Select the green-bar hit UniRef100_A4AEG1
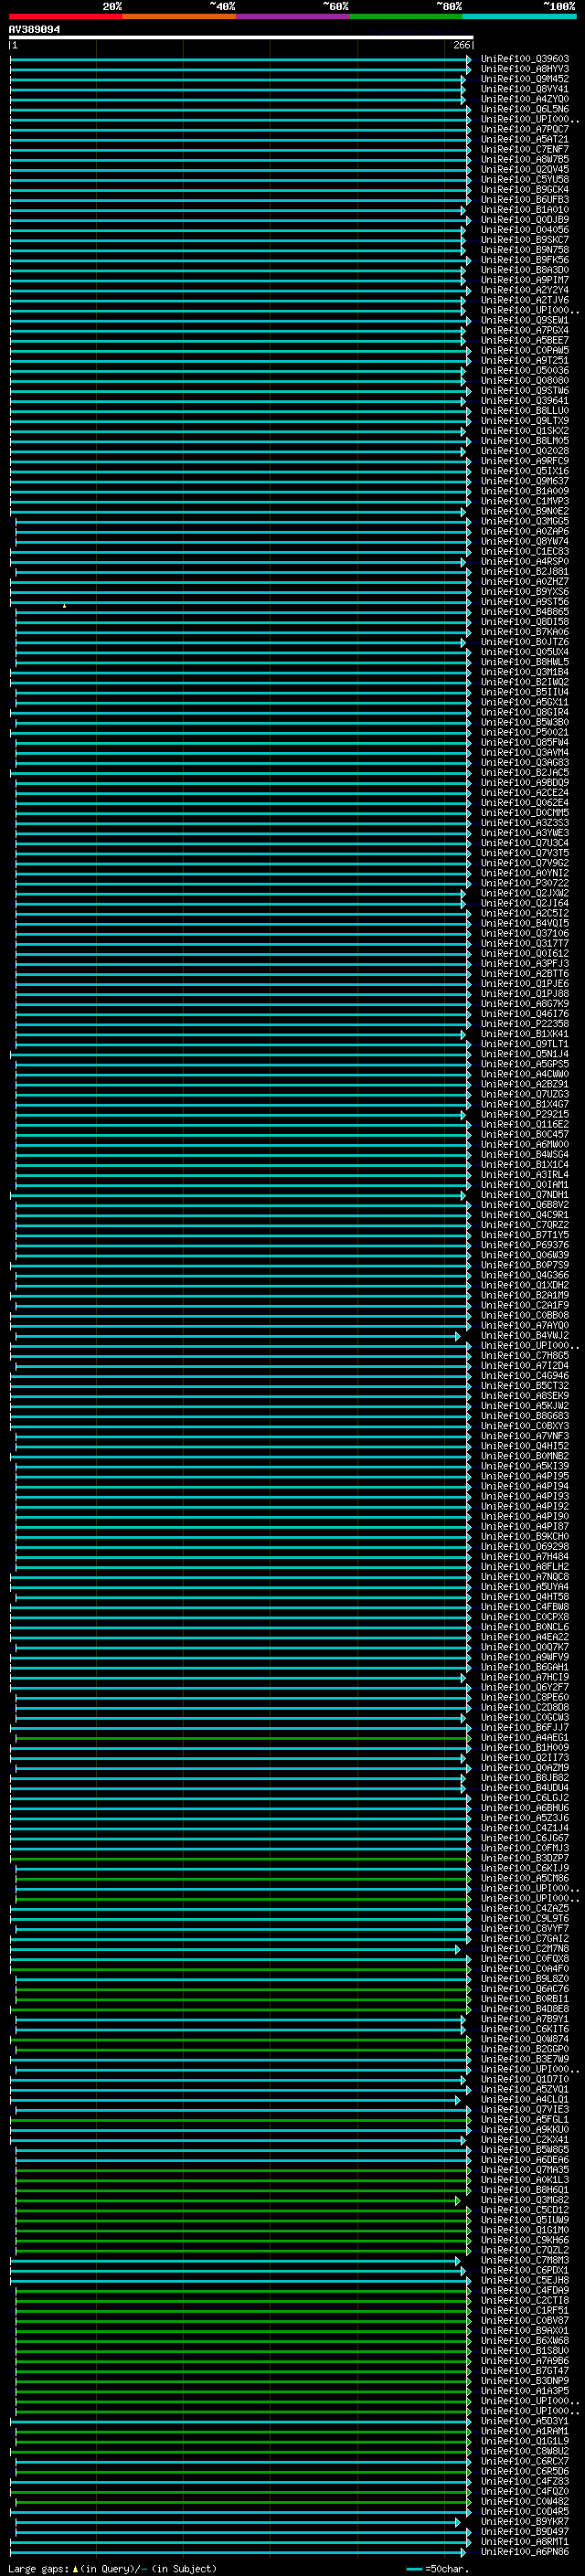The width and height of the screenshot is (585, 2576). point(524,1737)
